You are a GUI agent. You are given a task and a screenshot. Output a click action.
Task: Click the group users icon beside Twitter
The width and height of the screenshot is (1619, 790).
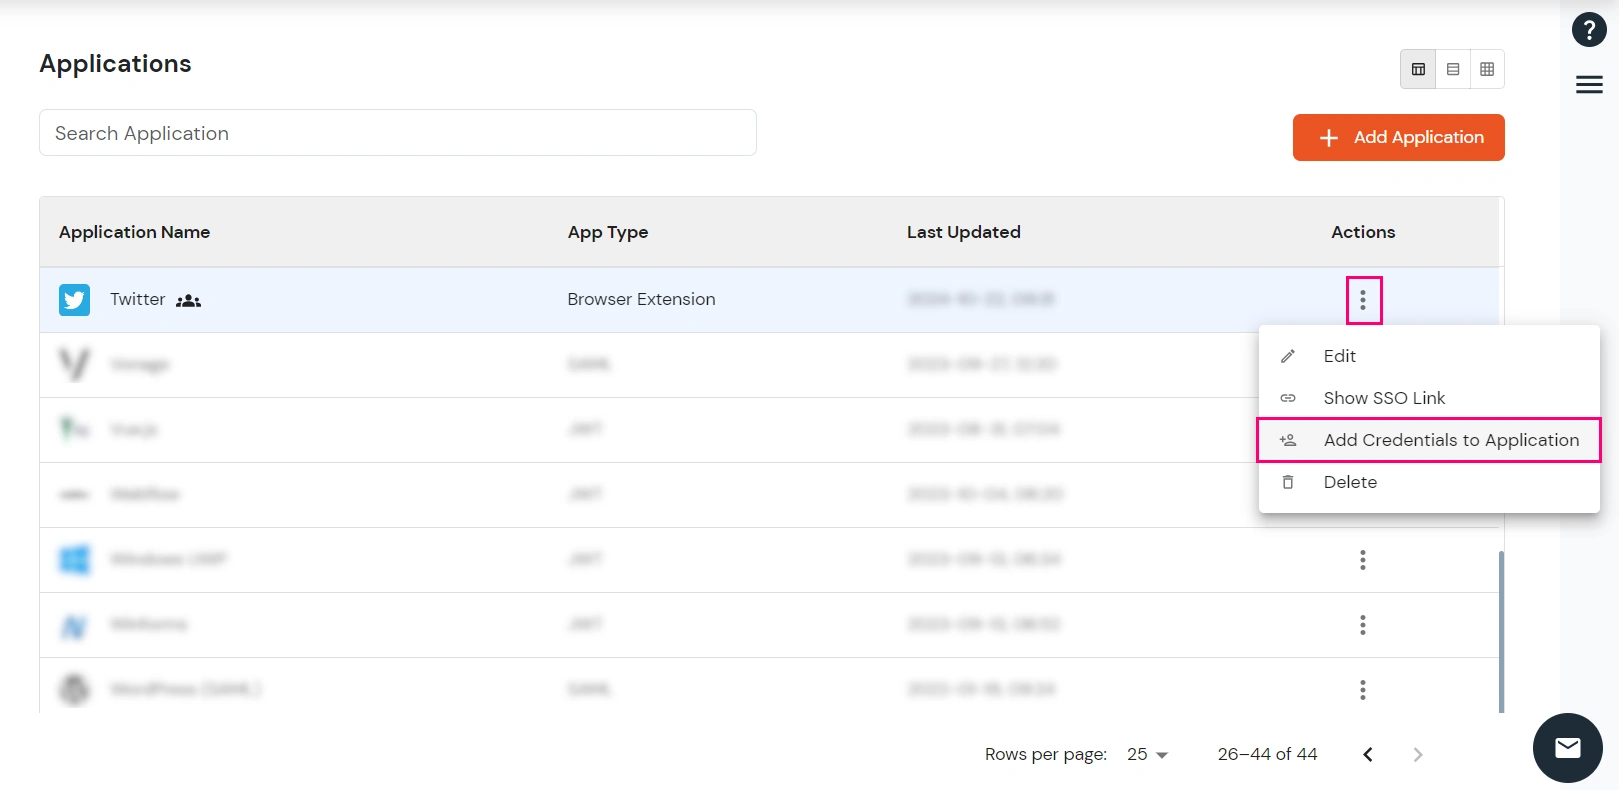(188, 301)
